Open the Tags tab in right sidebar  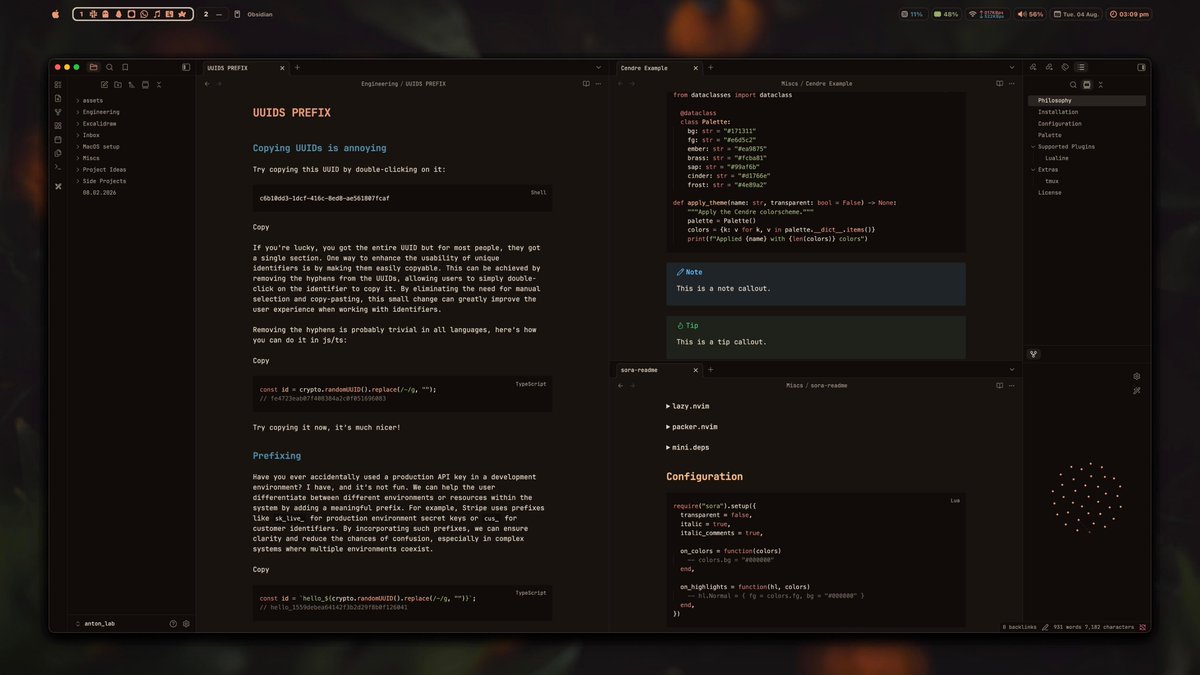1065,67
